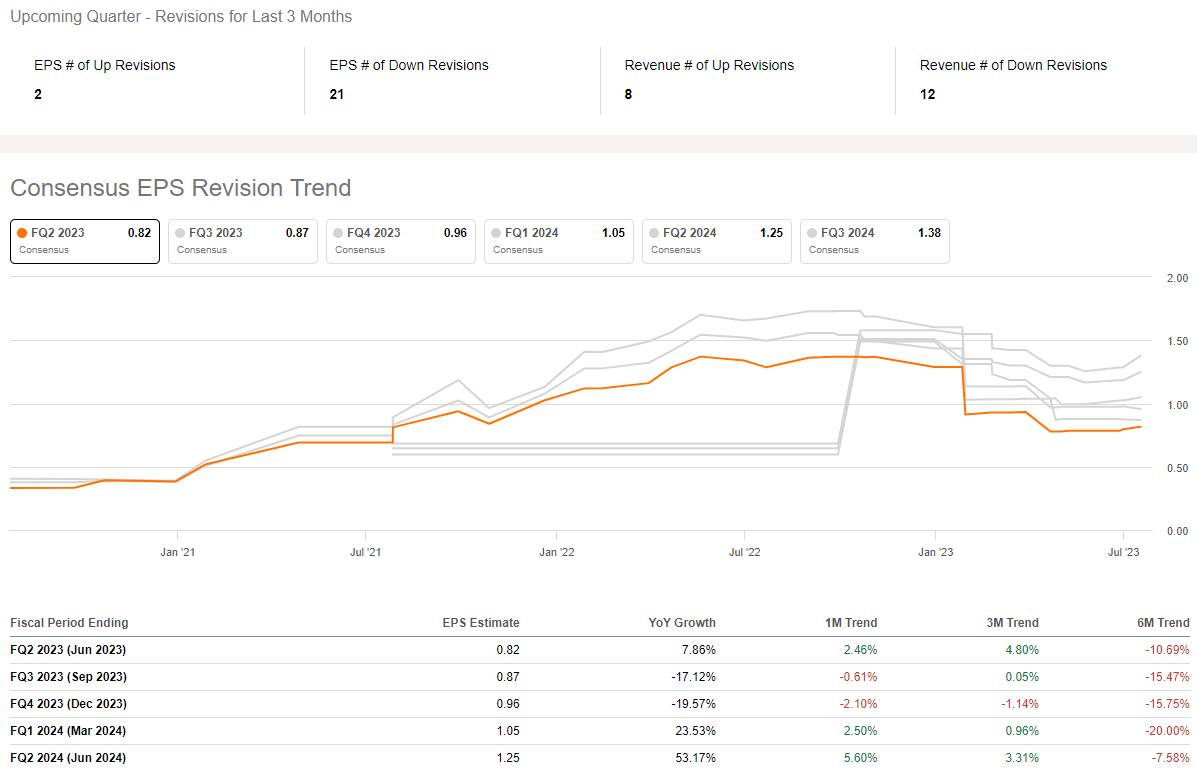The height and width of the screenshot is (770, 1197).
Task: Open the FQ2 2023 (Jun 2023) table row
Action: (x=68, y=650)
